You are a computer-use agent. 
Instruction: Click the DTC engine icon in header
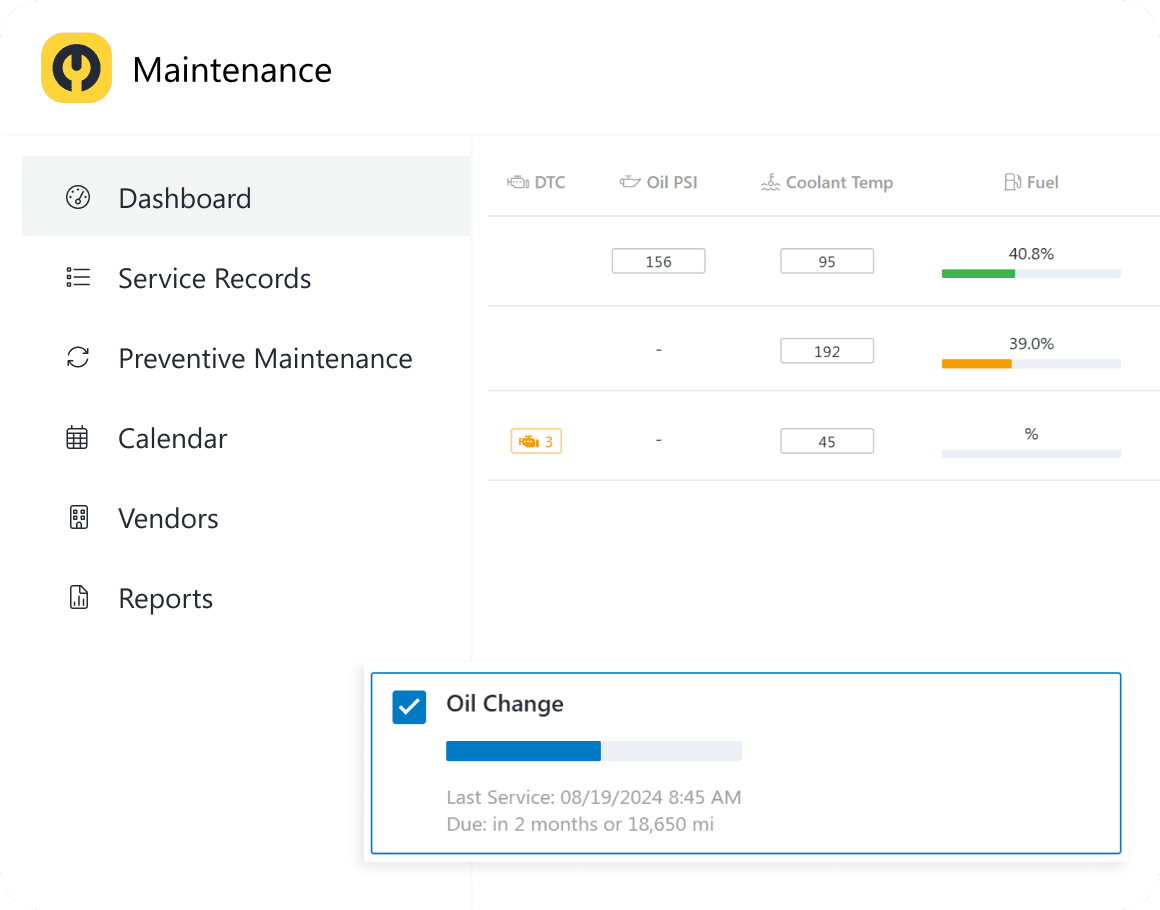tap(518, 182)
